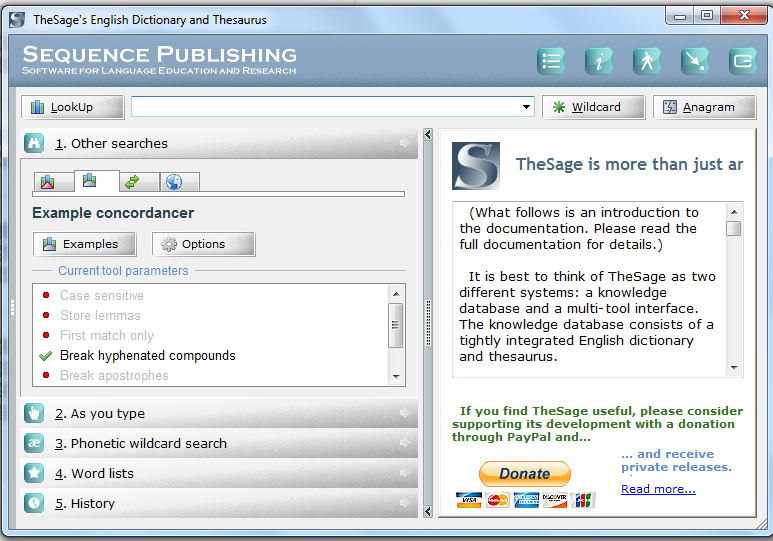Collapse the 1. Other searches section
This screenshot has width=773, height=541.
point(219,143)
